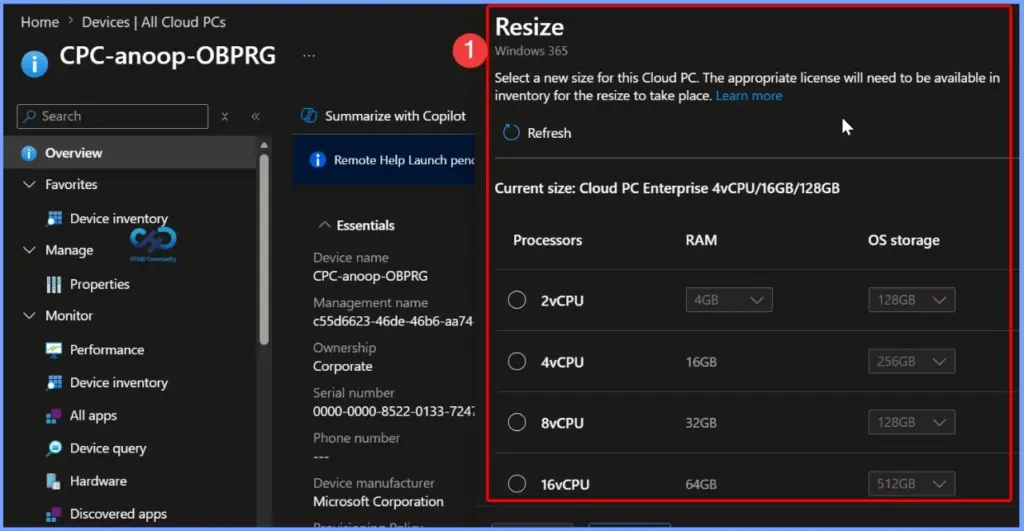Image resolution: width=1024 pixels, height=531 pixels.
Task: Click Device inventory icon under Favorites
Action: point(55,218)
